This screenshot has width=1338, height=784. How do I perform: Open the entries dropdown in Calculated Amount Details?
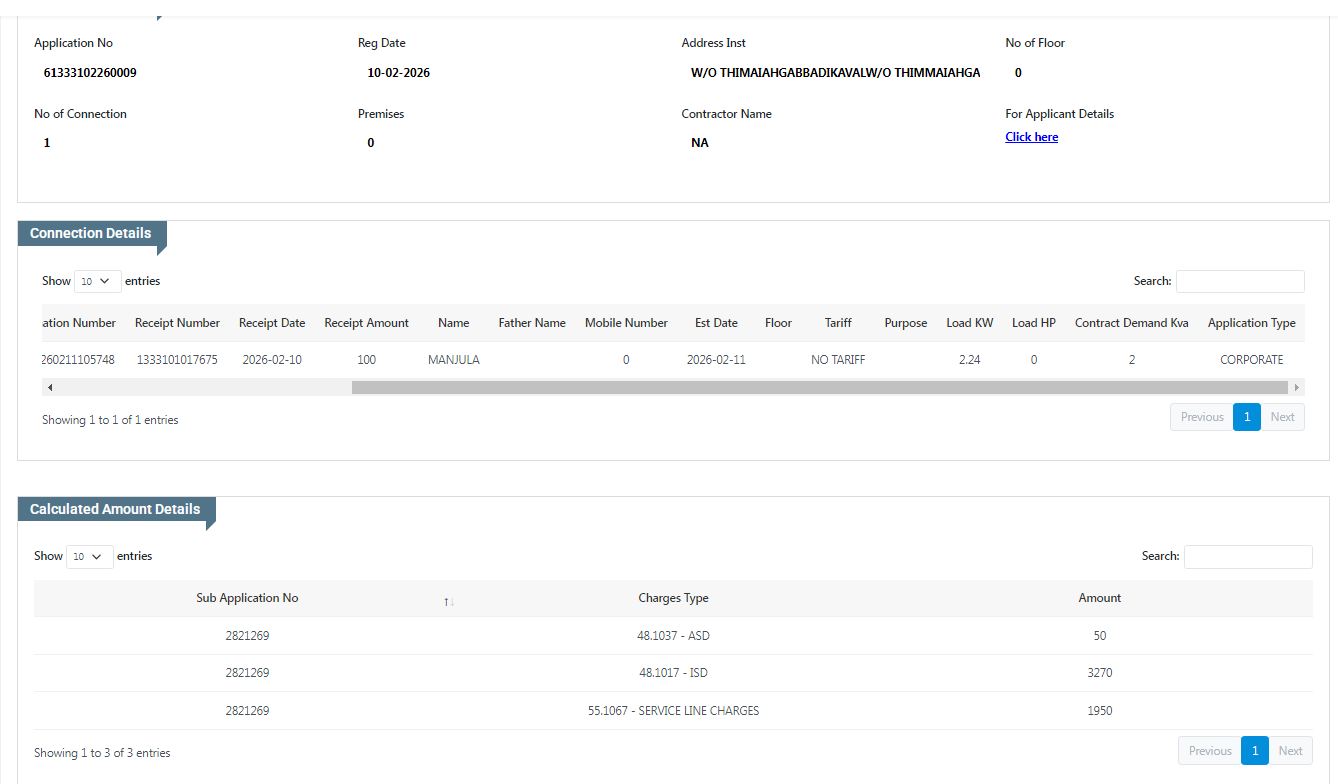[x=89, y=556]
